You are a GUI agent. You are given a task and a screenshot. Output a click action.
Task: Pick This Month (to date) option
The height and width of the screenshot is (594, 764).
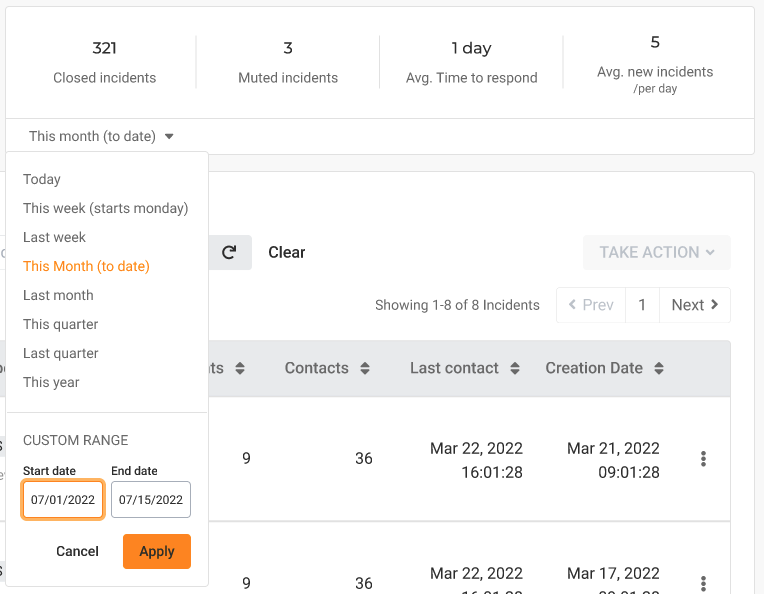click(86, 267)
